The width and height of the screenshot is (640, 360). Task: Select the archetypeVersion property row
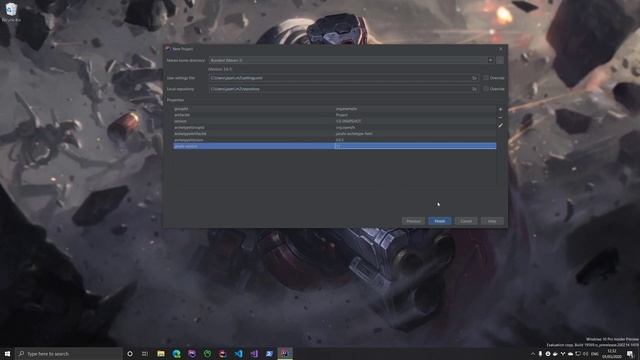335,140
